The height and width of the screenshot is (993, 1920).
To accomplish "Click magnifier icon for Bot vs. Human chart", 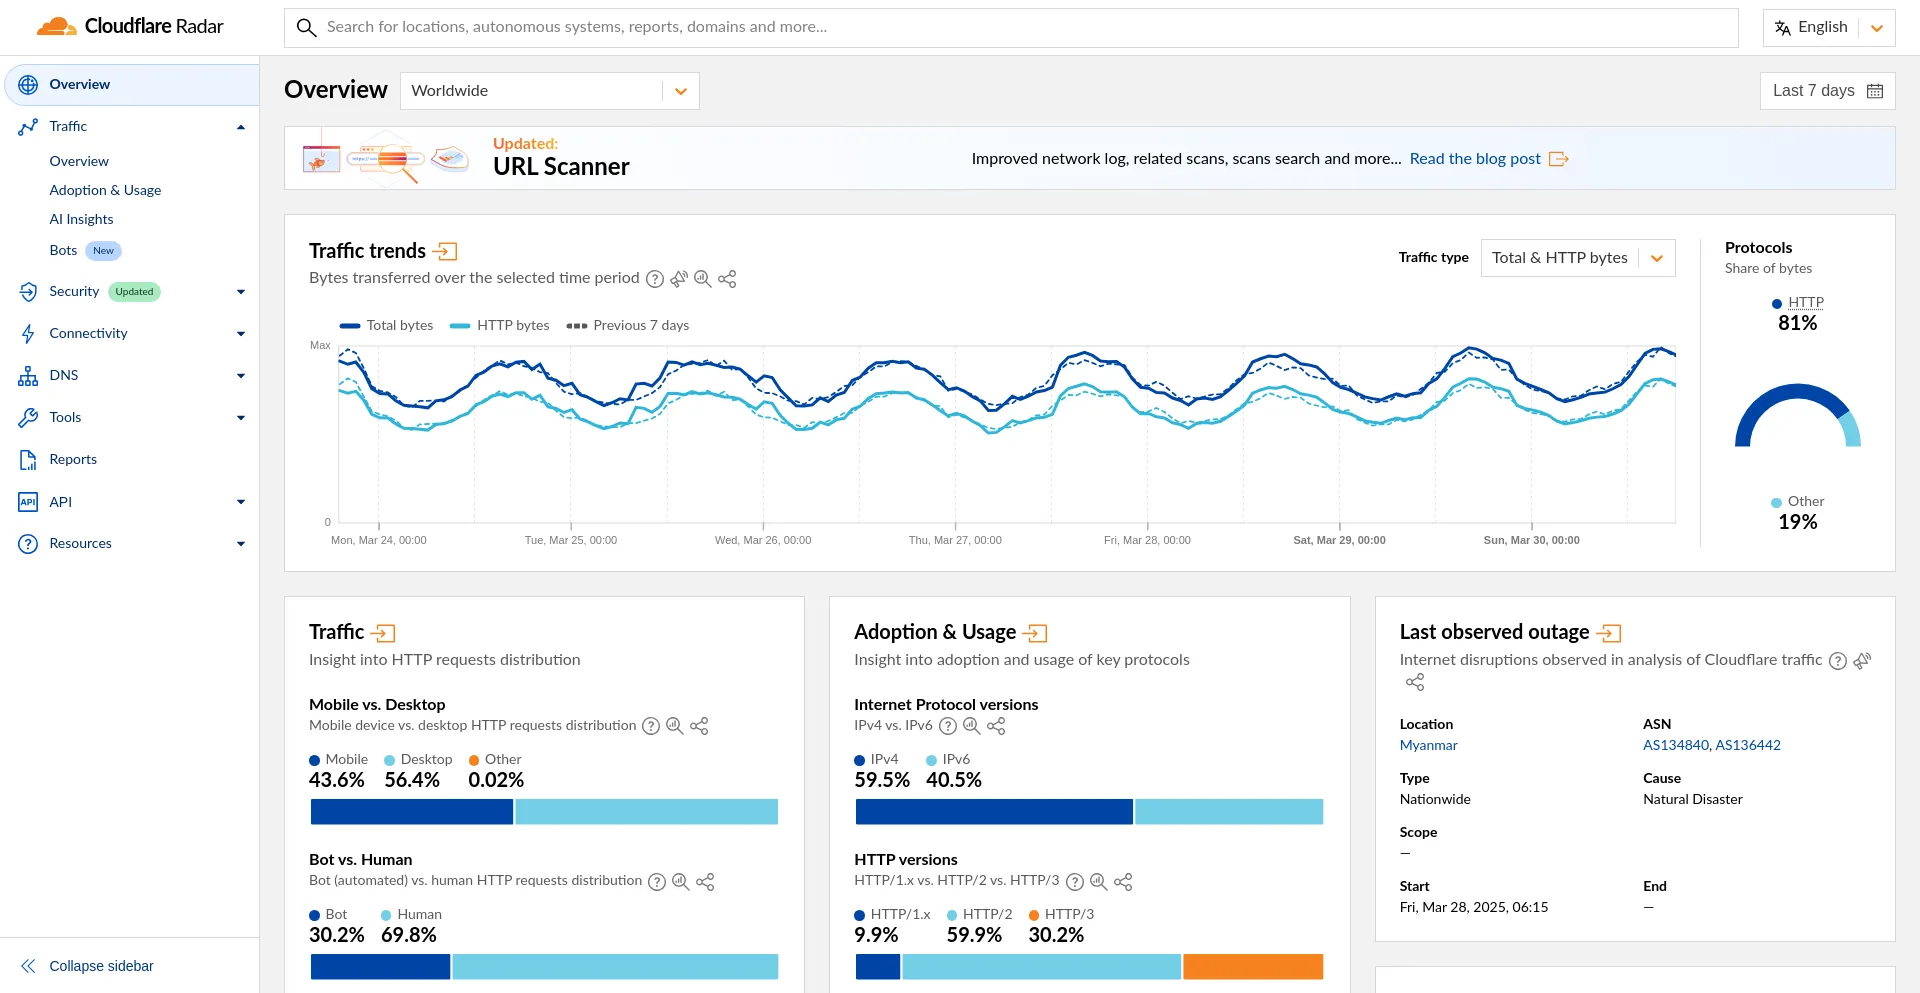I will point(681,882).
